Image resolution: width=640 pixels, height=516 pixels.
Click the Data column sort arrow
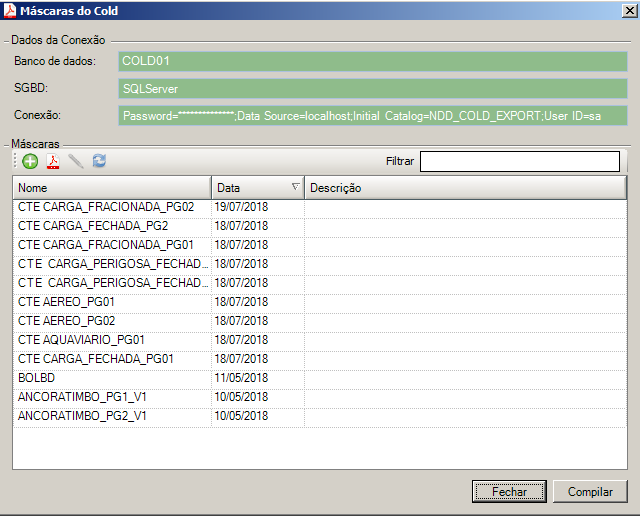pyautogui.click(x=296, y=187)
